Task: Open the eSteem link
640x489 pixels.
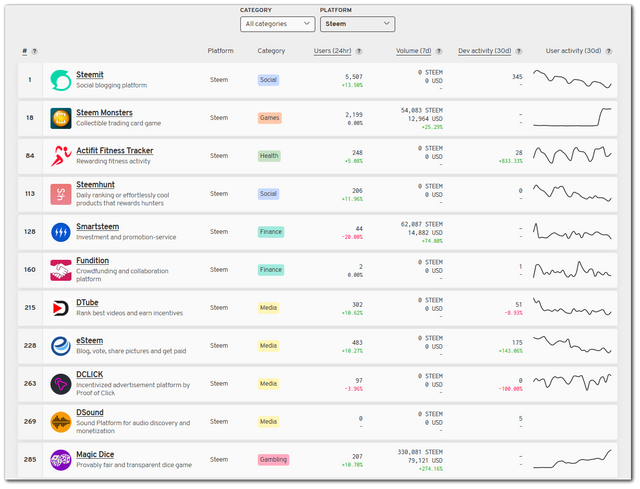Action: point(90,340)
